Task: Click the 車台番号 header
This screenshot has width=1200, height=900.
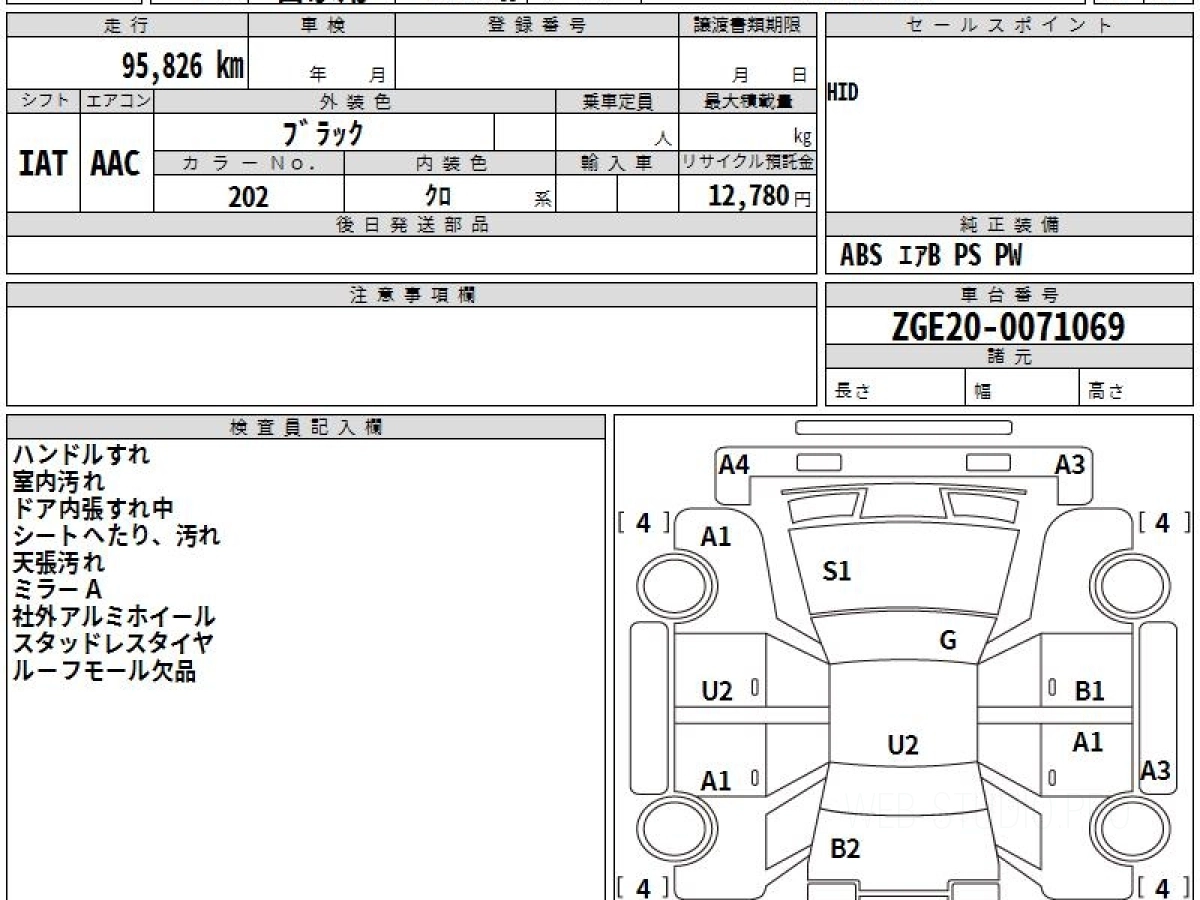Action: [x=1009, y=295]
